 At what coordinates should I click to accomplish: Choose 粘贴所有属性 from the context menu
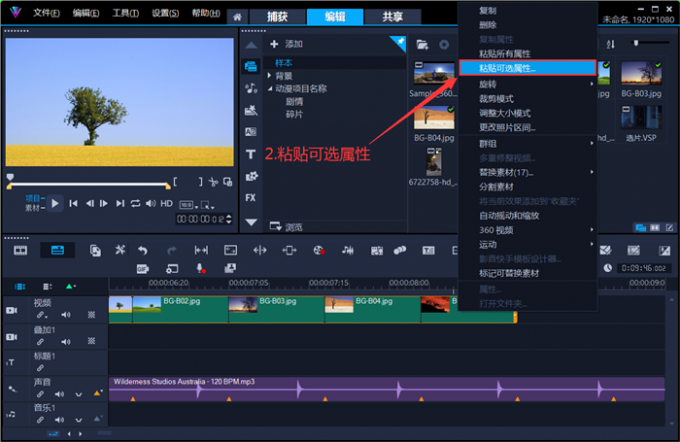pyautogui.click(x=527, y=54)
